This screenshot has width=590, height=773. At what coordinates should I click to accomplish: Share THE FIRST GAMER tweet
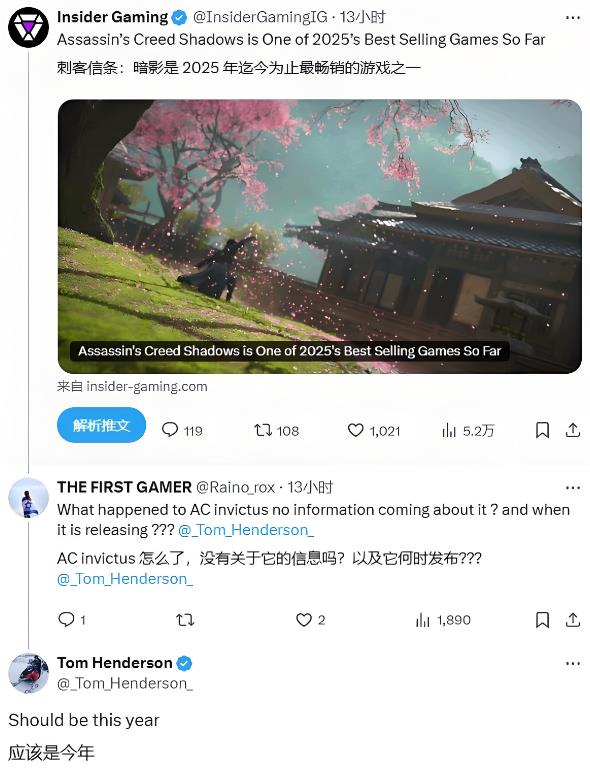point(572,619)
